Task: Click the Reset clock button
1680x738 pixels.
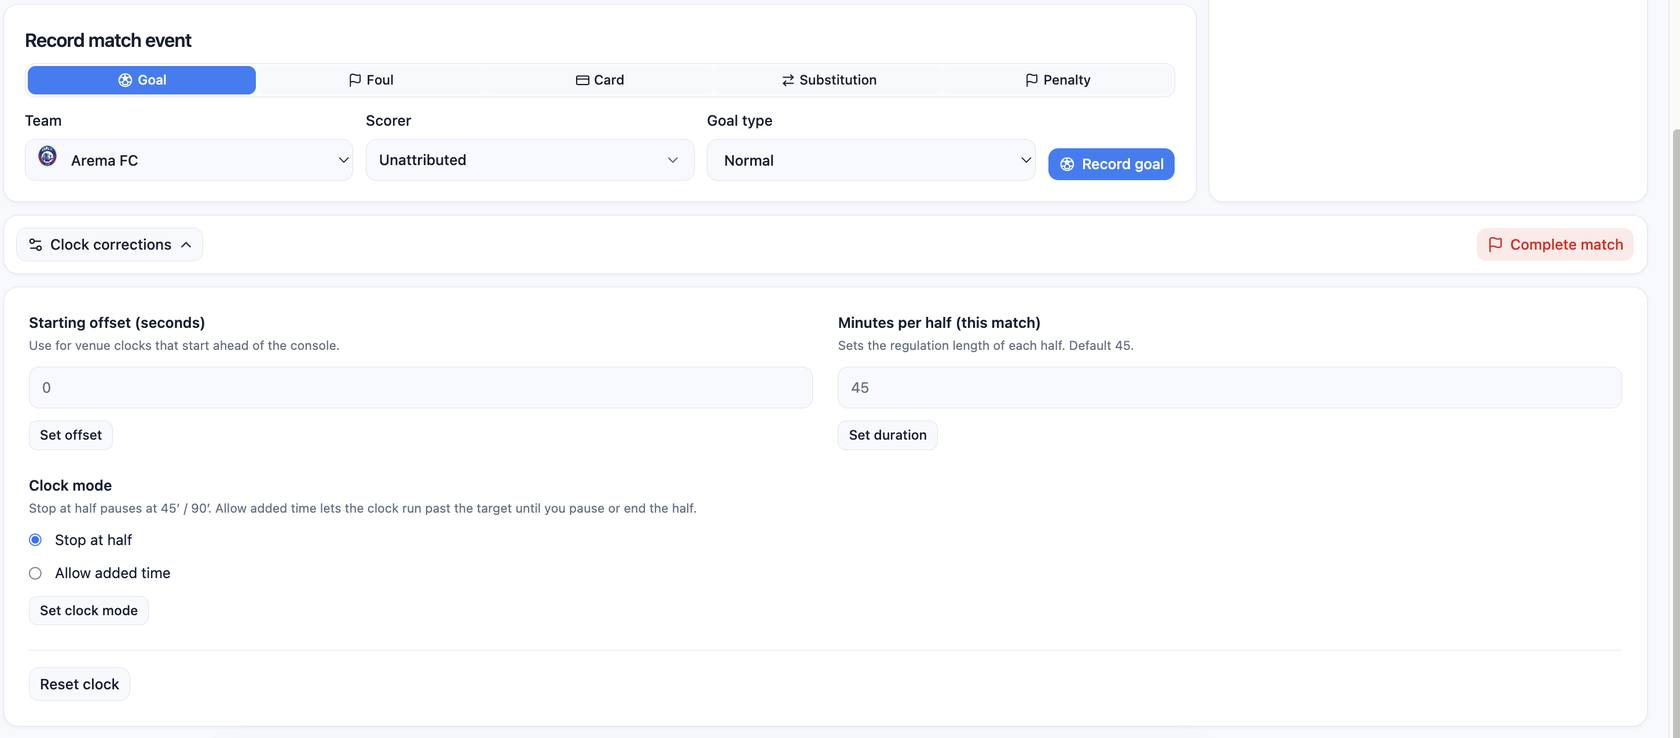Action: pos(80,684)
